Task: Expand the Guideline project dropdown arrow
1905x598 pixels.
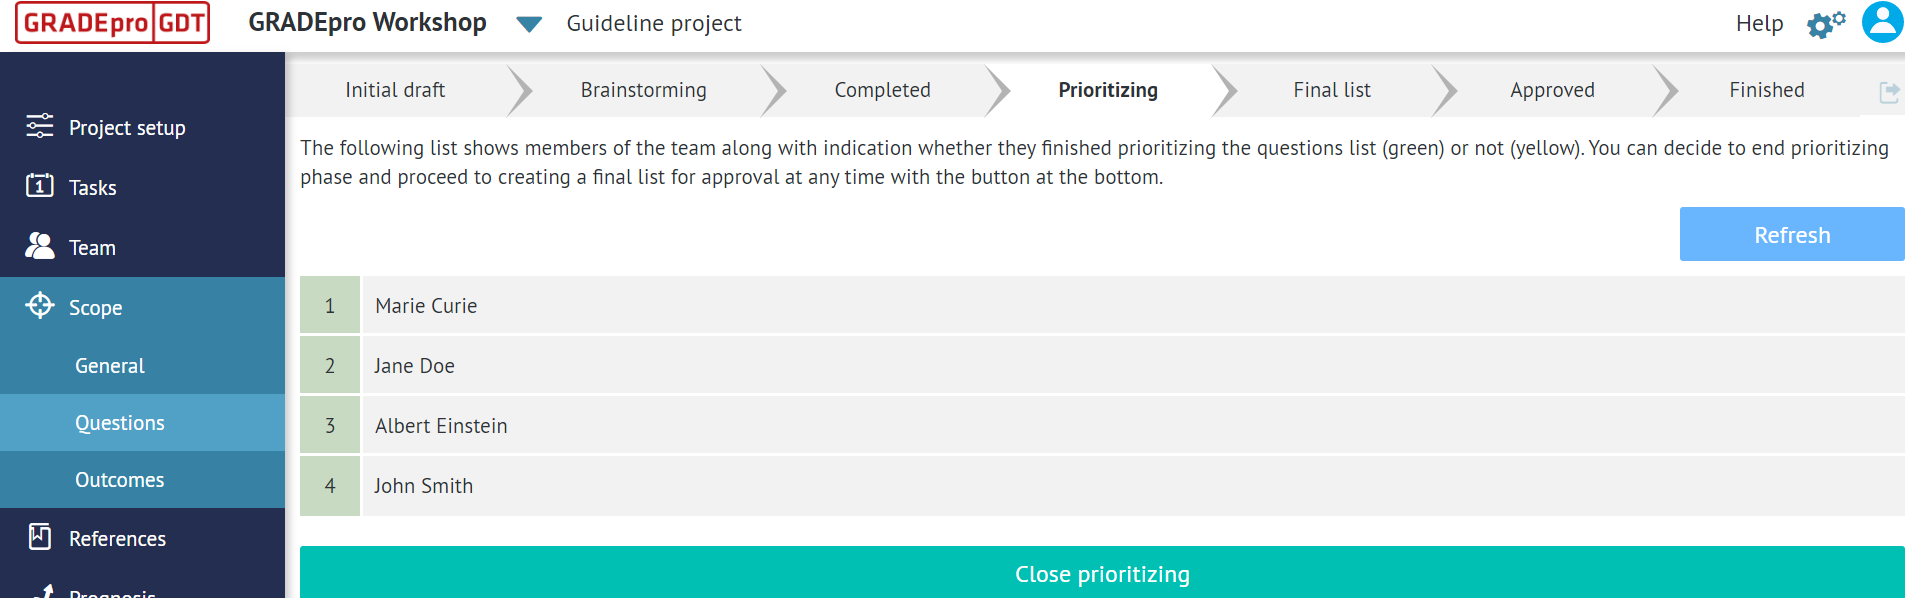Action: pos(528,24)
